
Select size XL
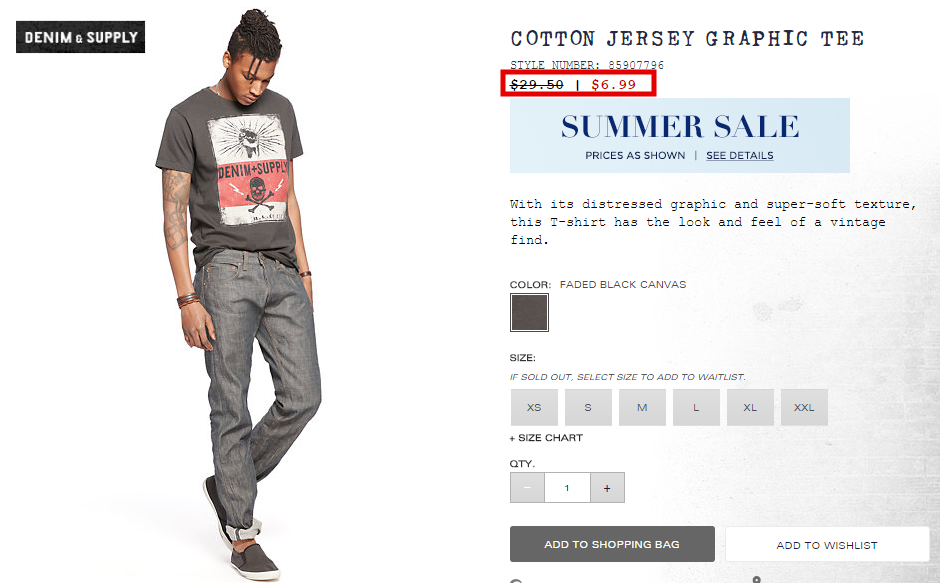tap(750, 407)
